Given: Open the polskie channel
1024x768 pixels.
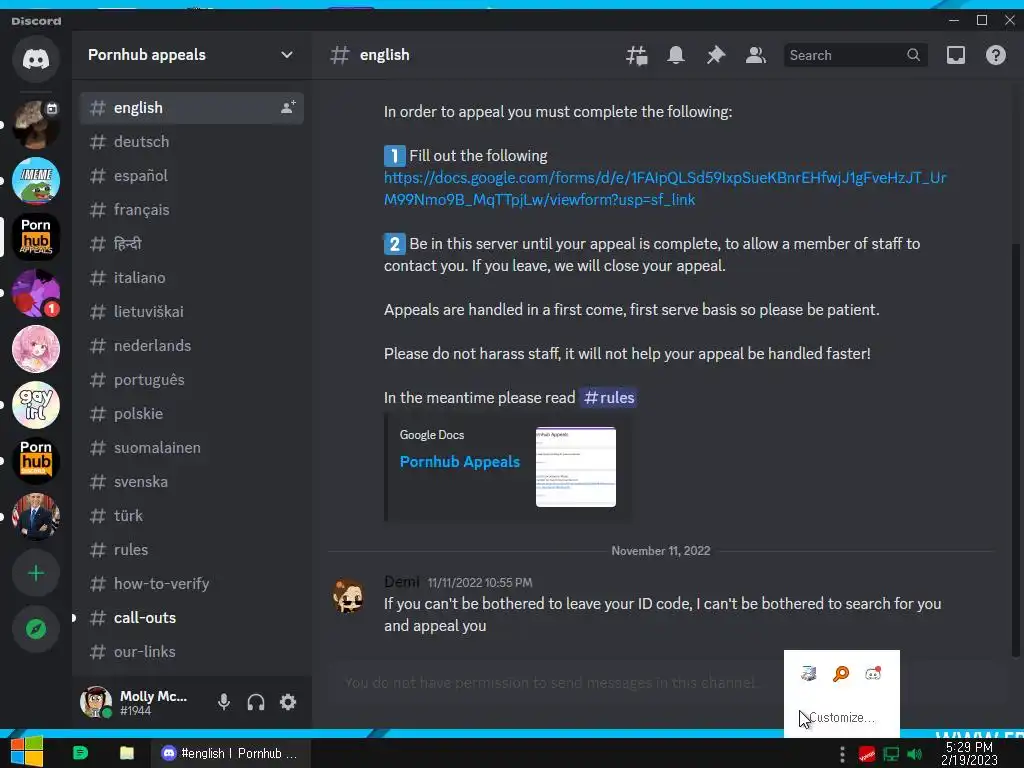Looking at the screenshot, I should point(191,413).
